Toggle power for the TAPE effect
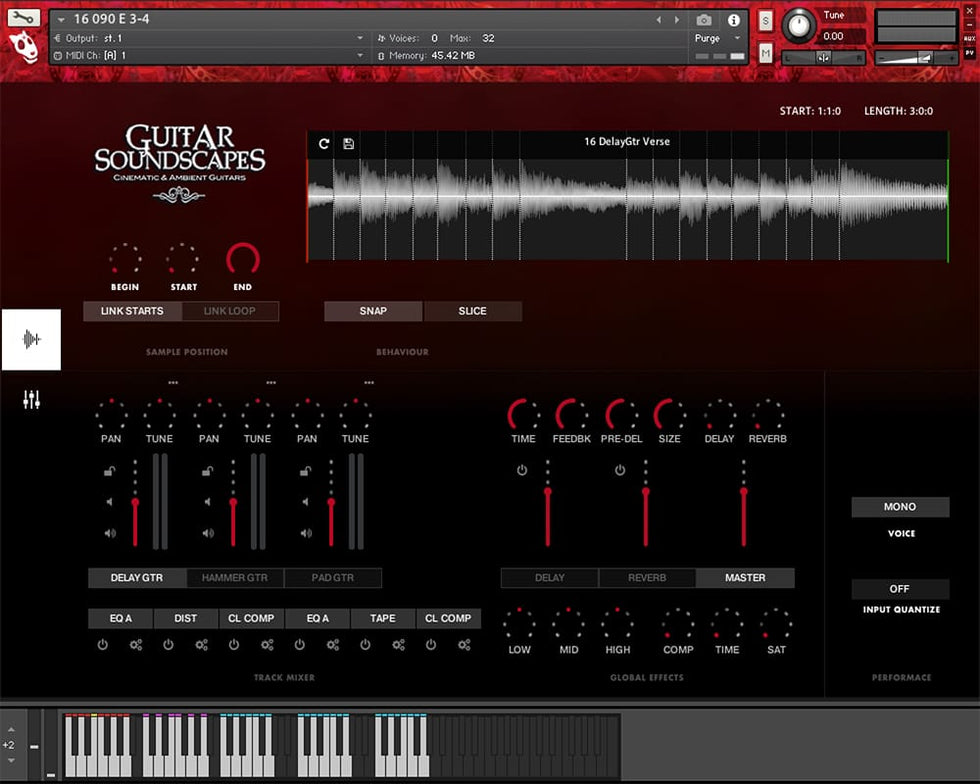The height and width of the screenshot is (784, 980). tap(365, 645)
